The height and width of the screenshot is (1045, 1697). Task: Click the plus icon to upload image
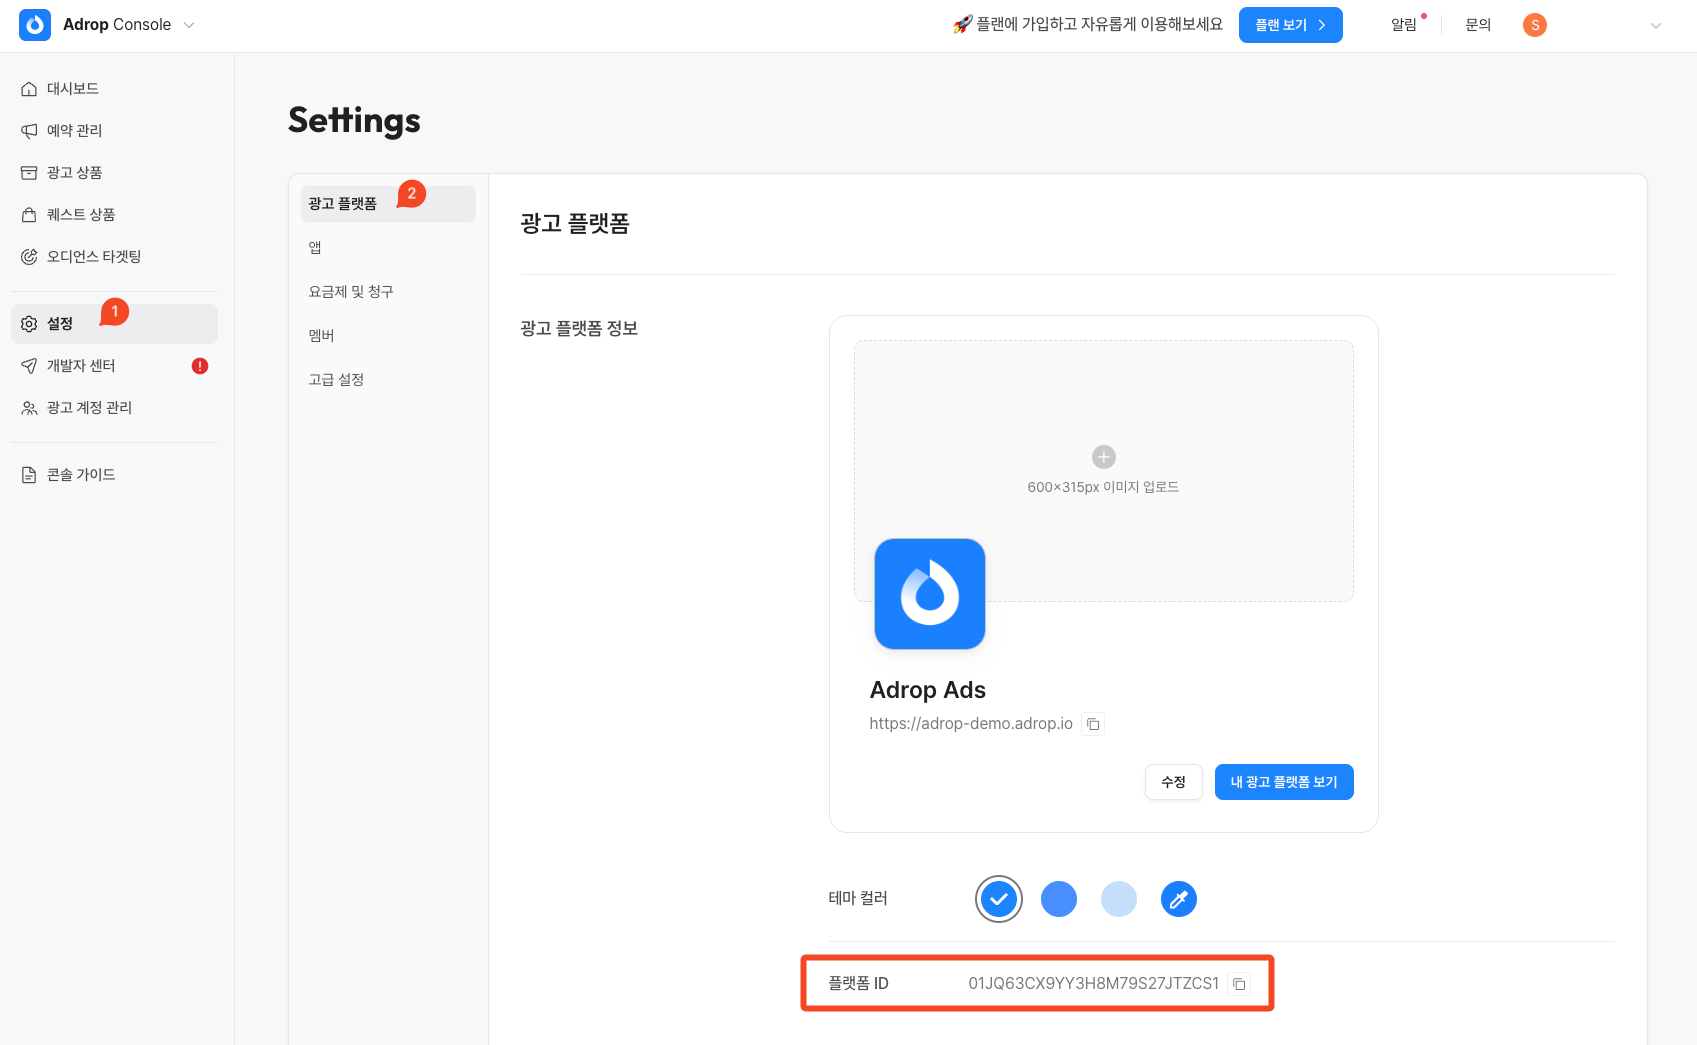[x=1103, y=457]
